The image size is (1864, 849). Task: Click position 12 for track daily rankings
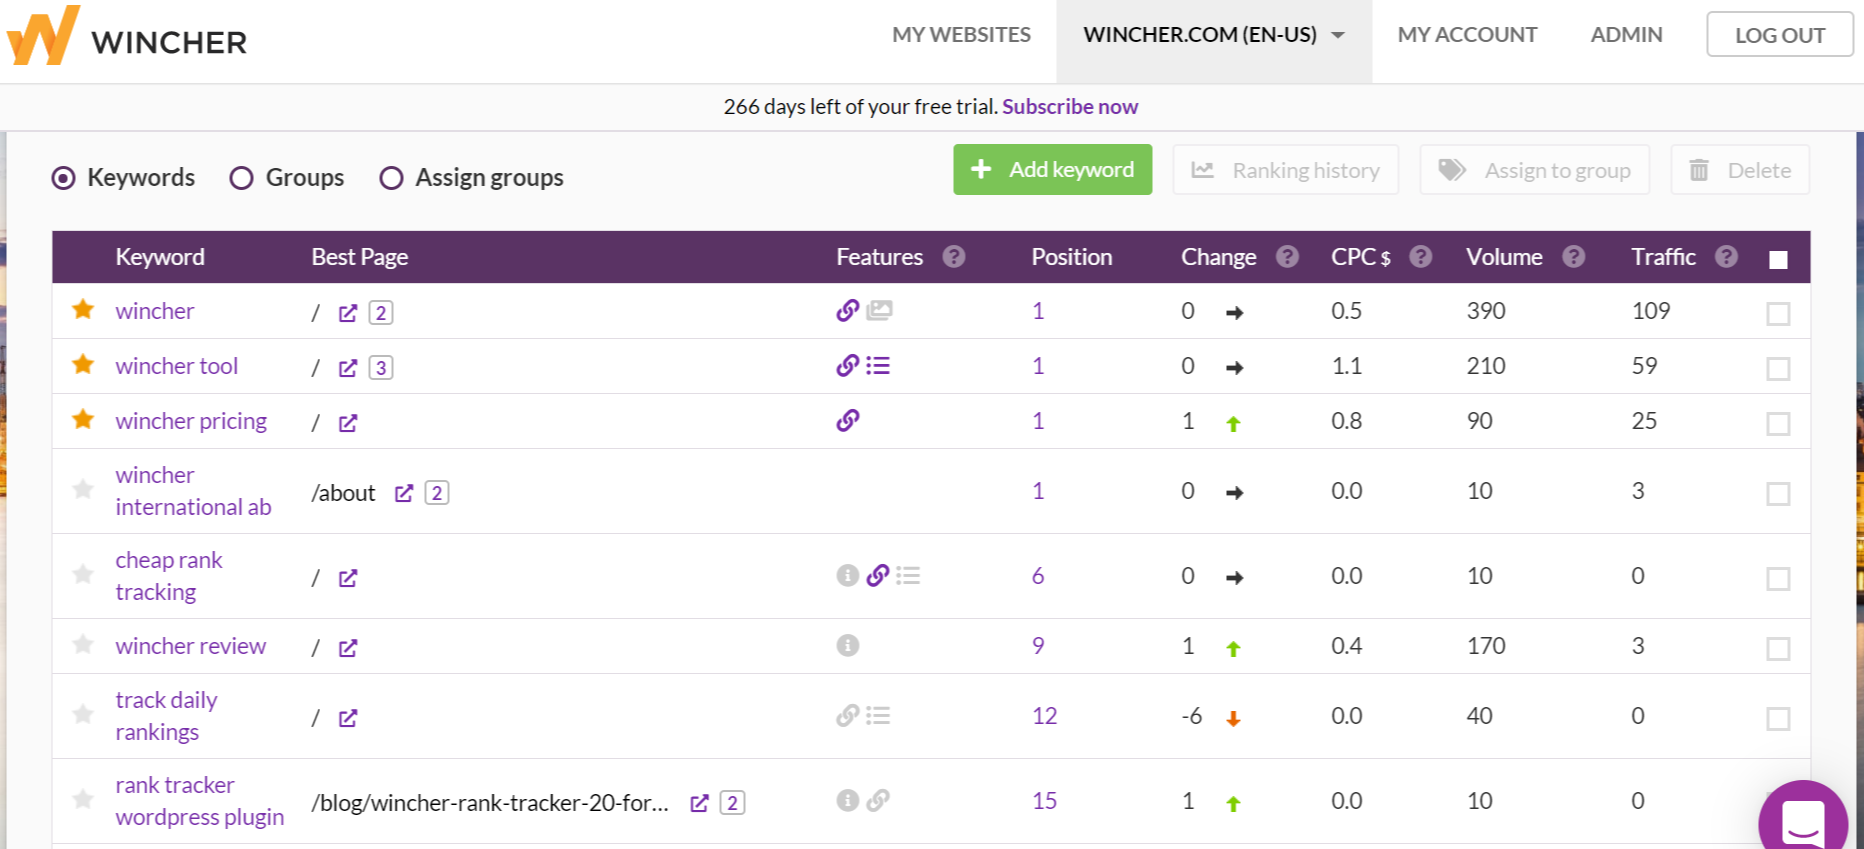pos(1045,716)
